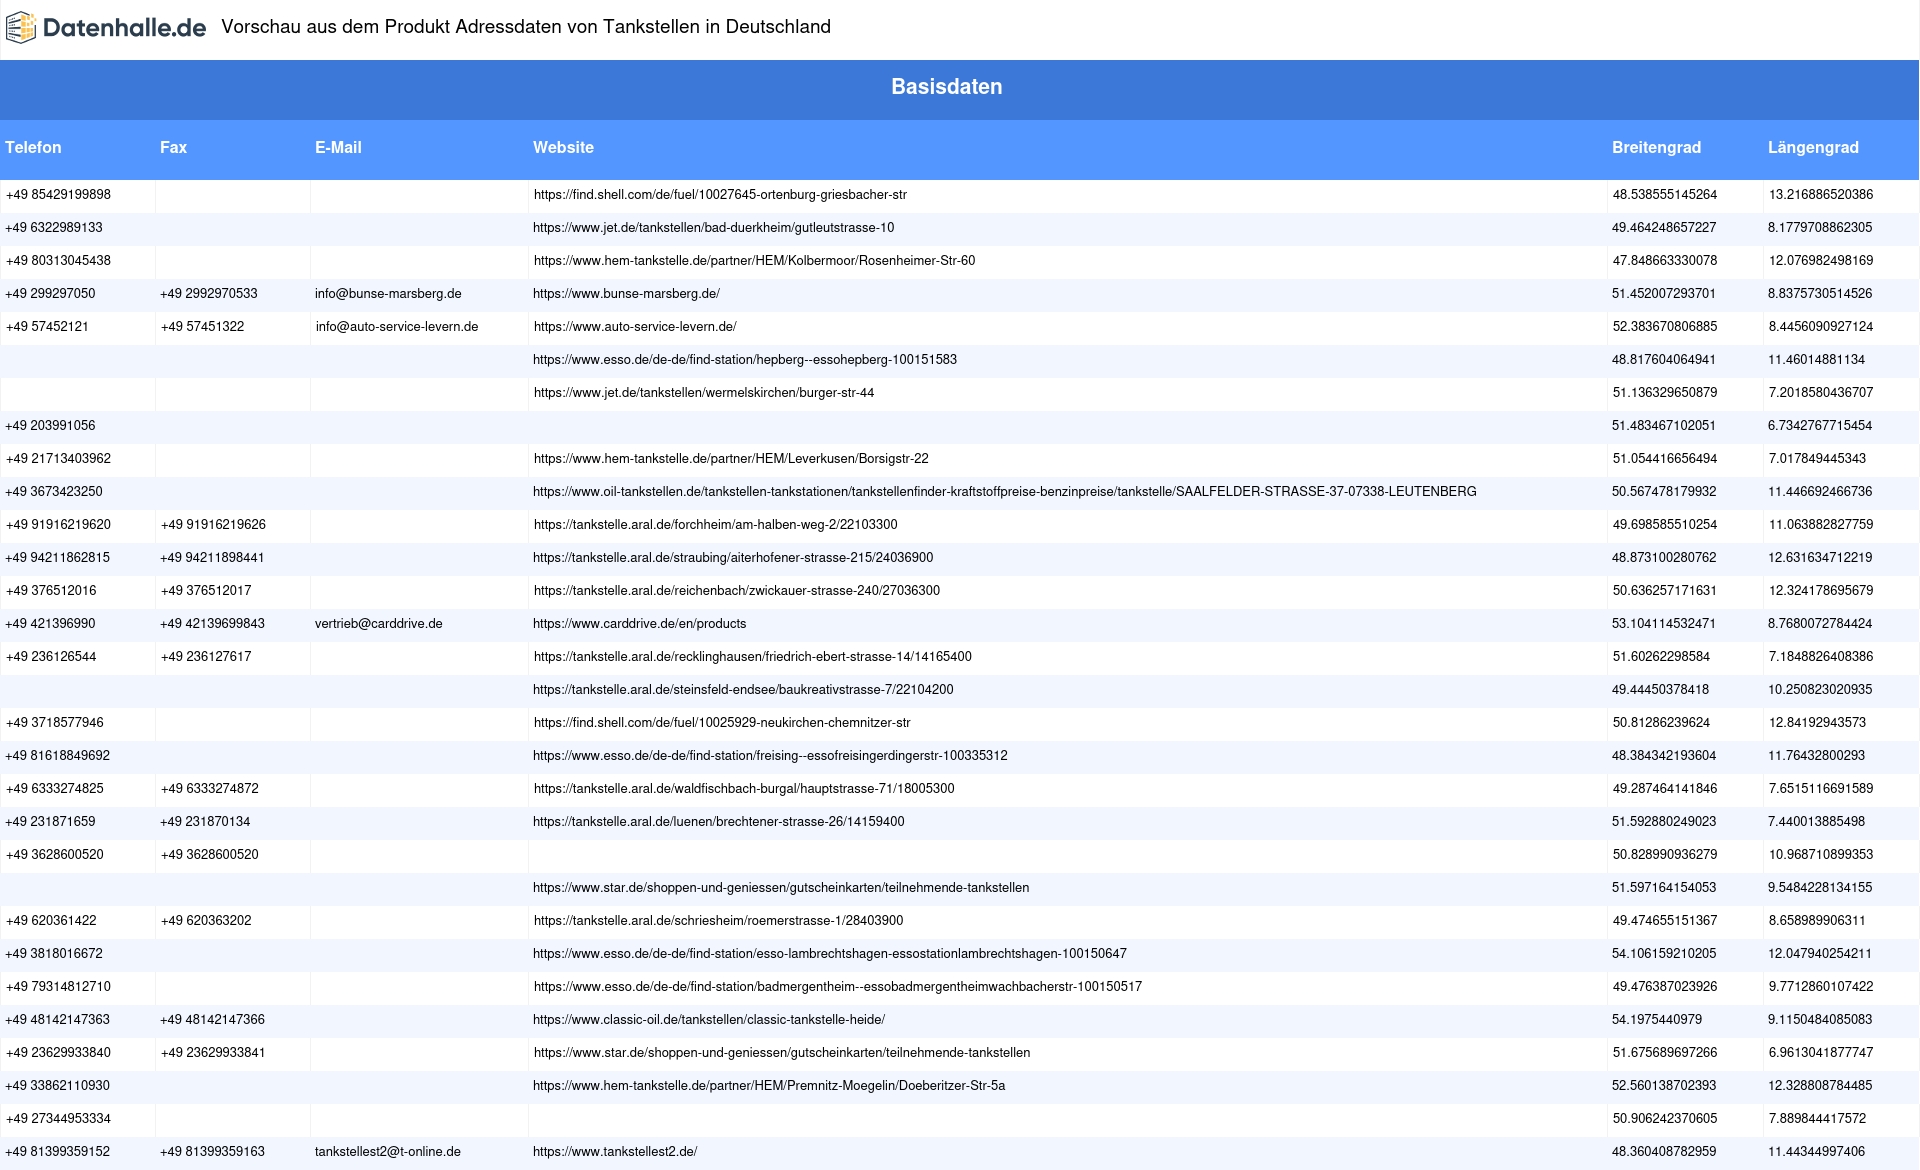Screen dimensions: 1920x1170
Task: Open the aral reichenbach zwickauer-strasse URL
Action: tap(737, 591)
